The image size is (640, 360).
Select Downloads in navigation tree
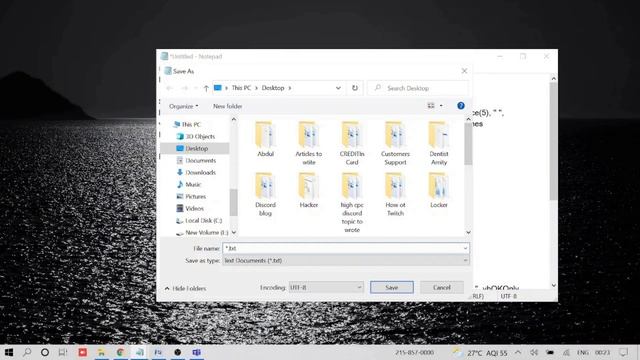(x=200, y=173)
